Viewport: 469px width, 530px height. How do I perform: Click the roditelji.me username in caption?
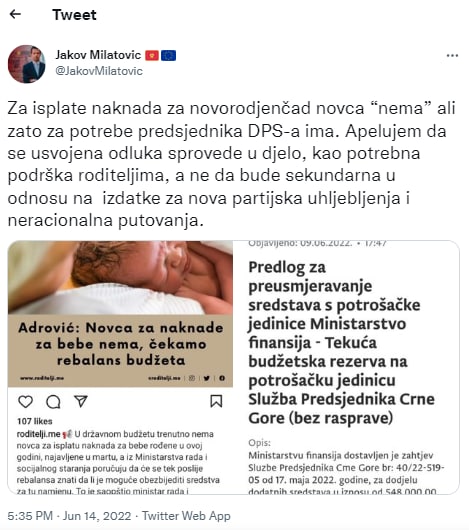[39, 434]
